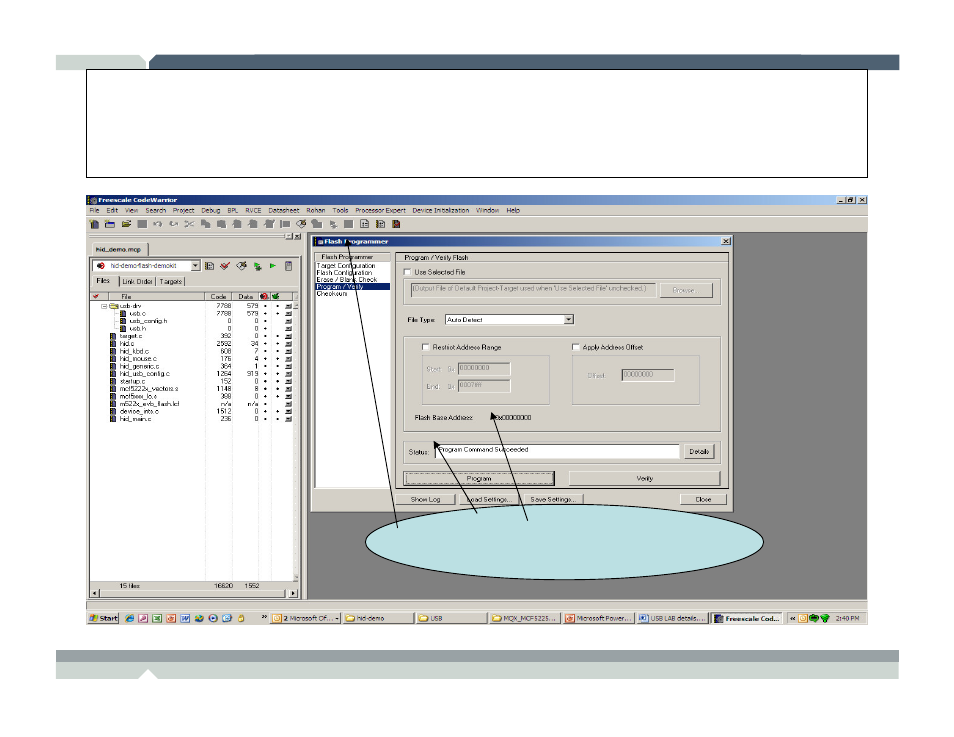Open the Debug menu
The image size is (954, 737).
click(x=211, y=211)
